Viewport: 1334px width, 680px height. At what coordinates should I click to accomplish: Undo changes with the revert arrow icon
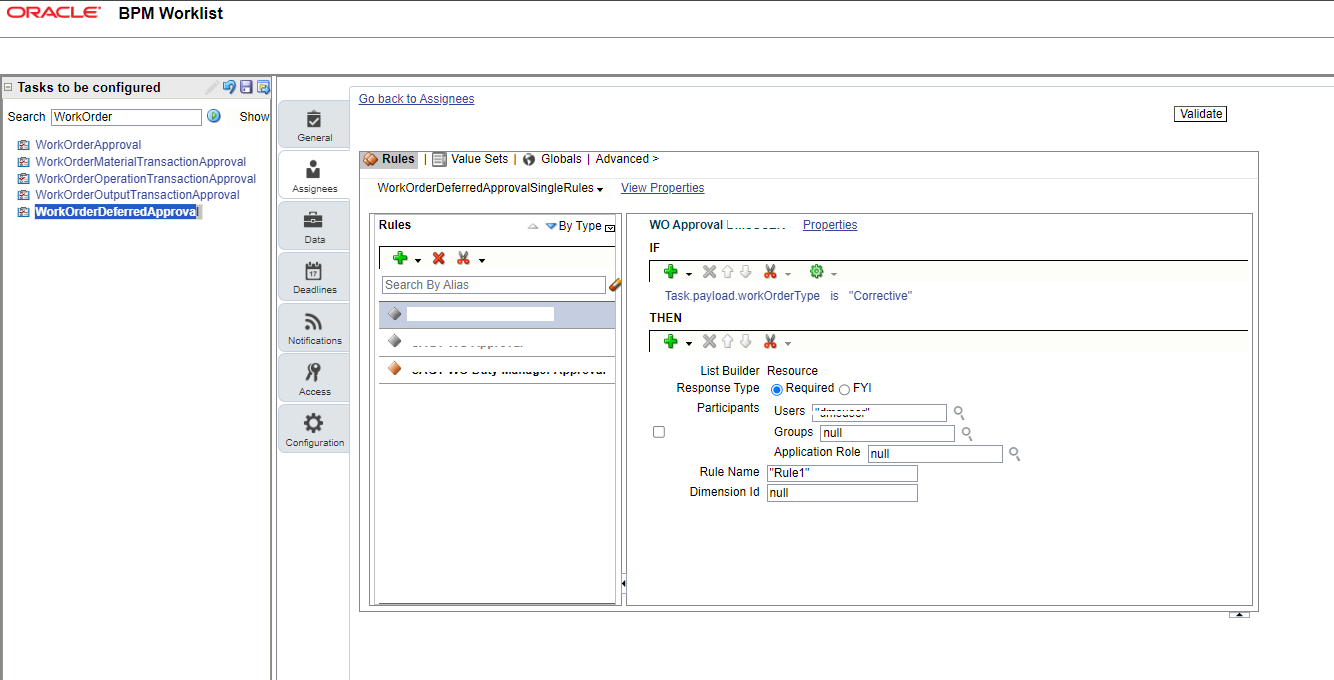click(x=229, y=87)
